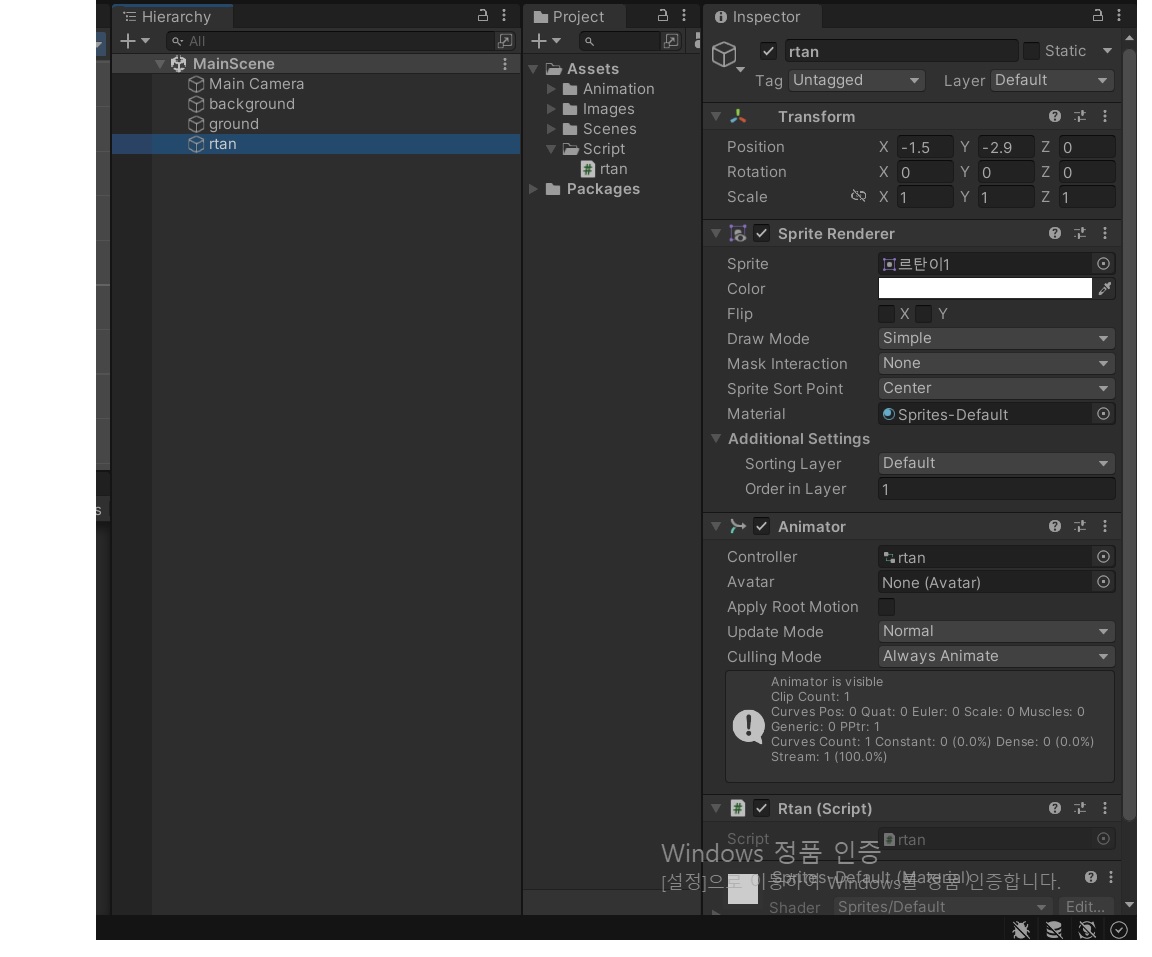Click the Order in Layer field
This screenshot has width=1152, height=957.
996,488
